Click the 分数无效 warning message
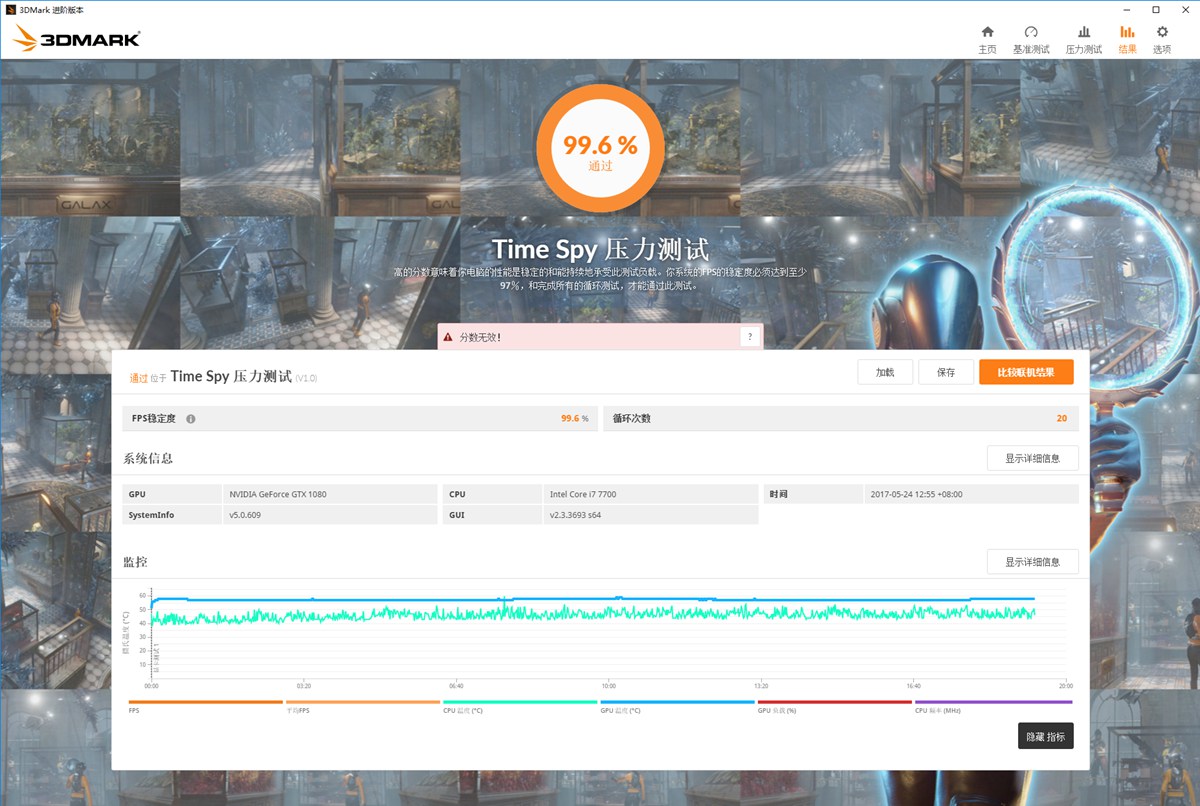The image size is (1200, 806). 479,337
